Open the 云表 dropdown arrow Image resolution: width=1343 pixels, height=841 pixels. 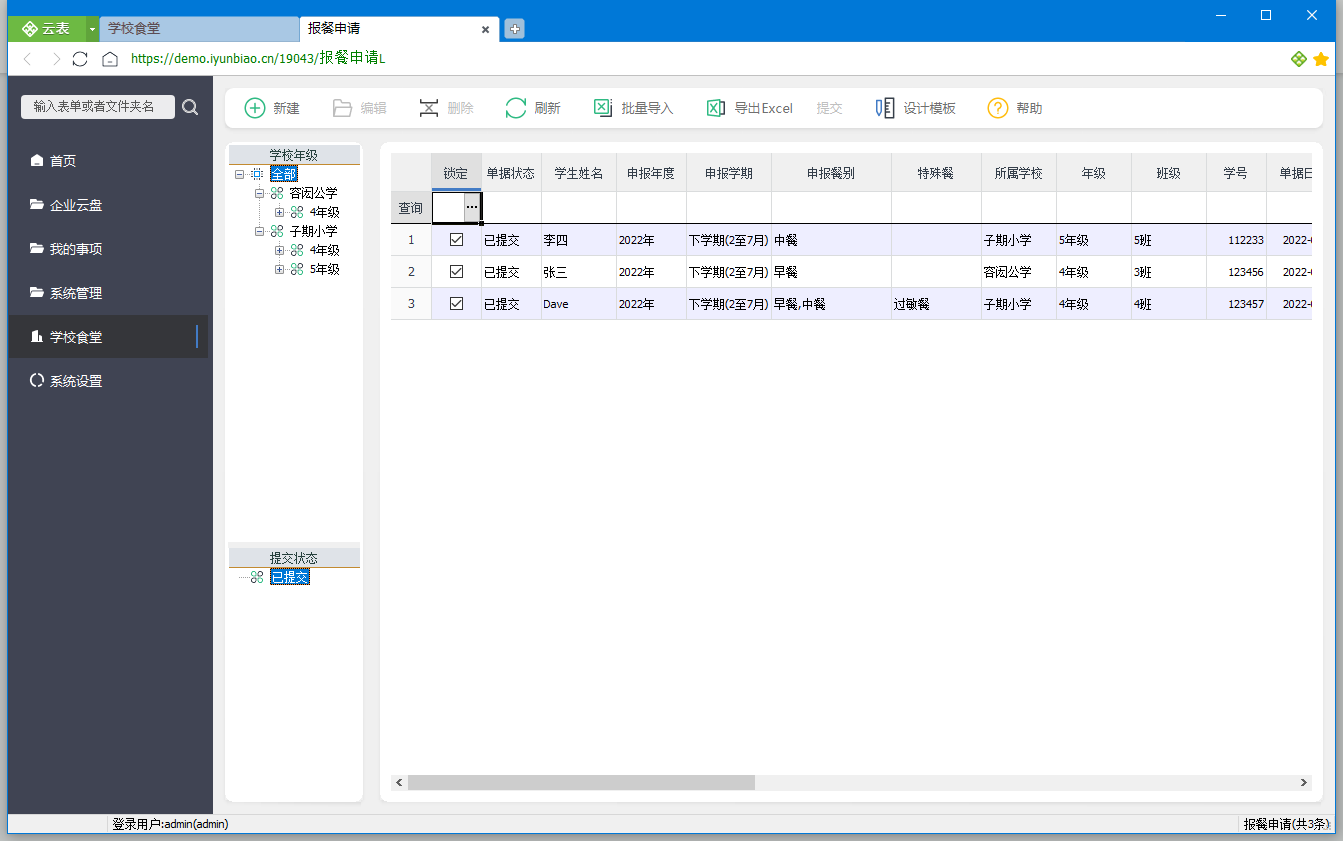coord(93,29)
